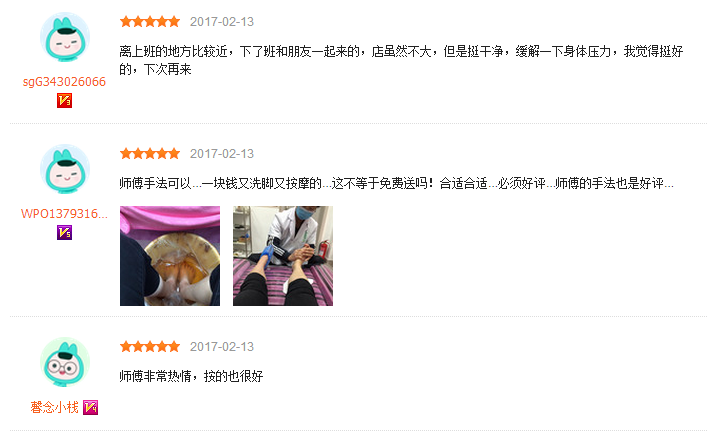
Task: Open the glasses bunny avatar
Action: point(65,362)
